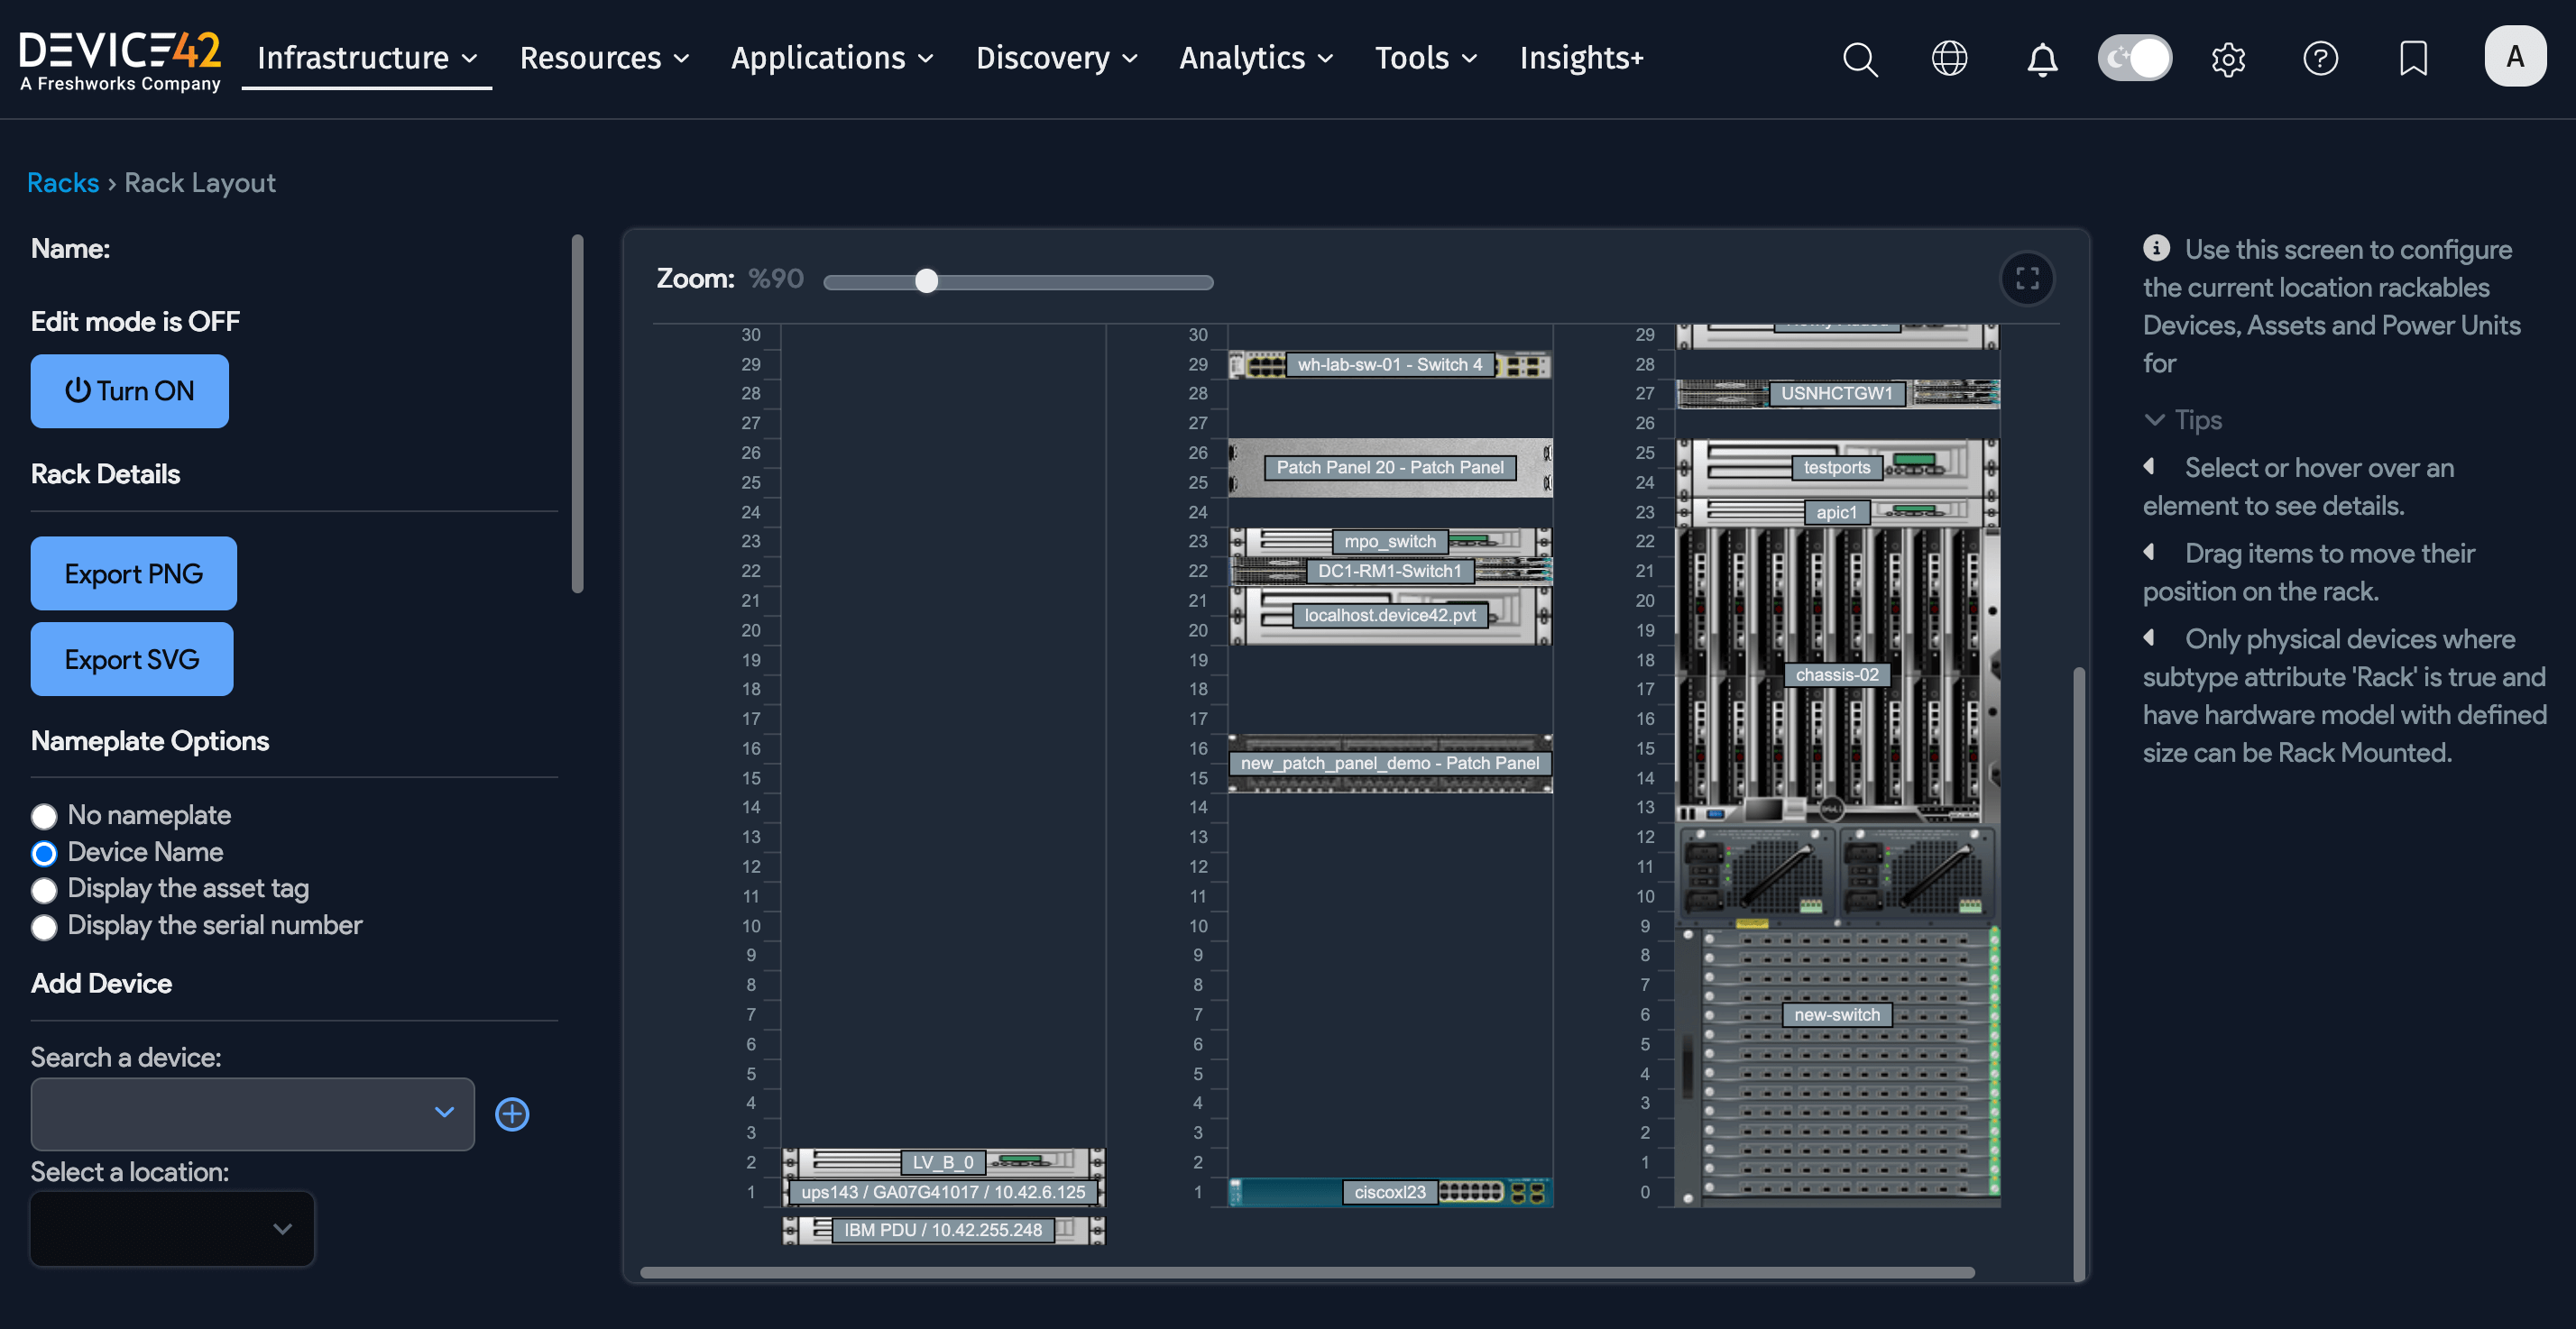Image resolution: width=2576 pixels, height=1329 pixels.
Task: Click the fullscreen icon on the rack view
Action: point(2028,279)
